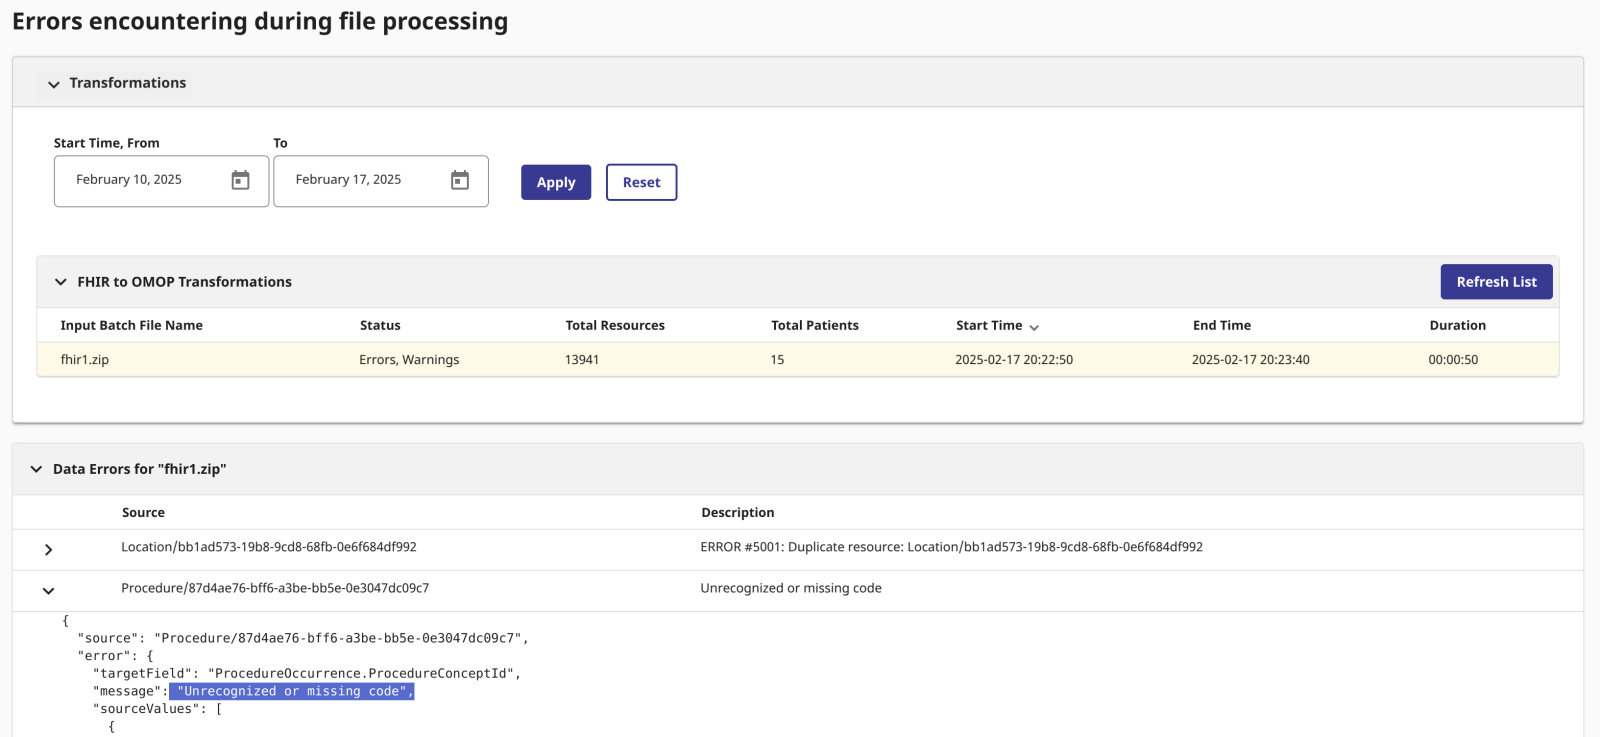Click the highlighted "Unrecognized or missing code" text
The height and width of the screenshot is (737, 1600).
pos(291,691)
